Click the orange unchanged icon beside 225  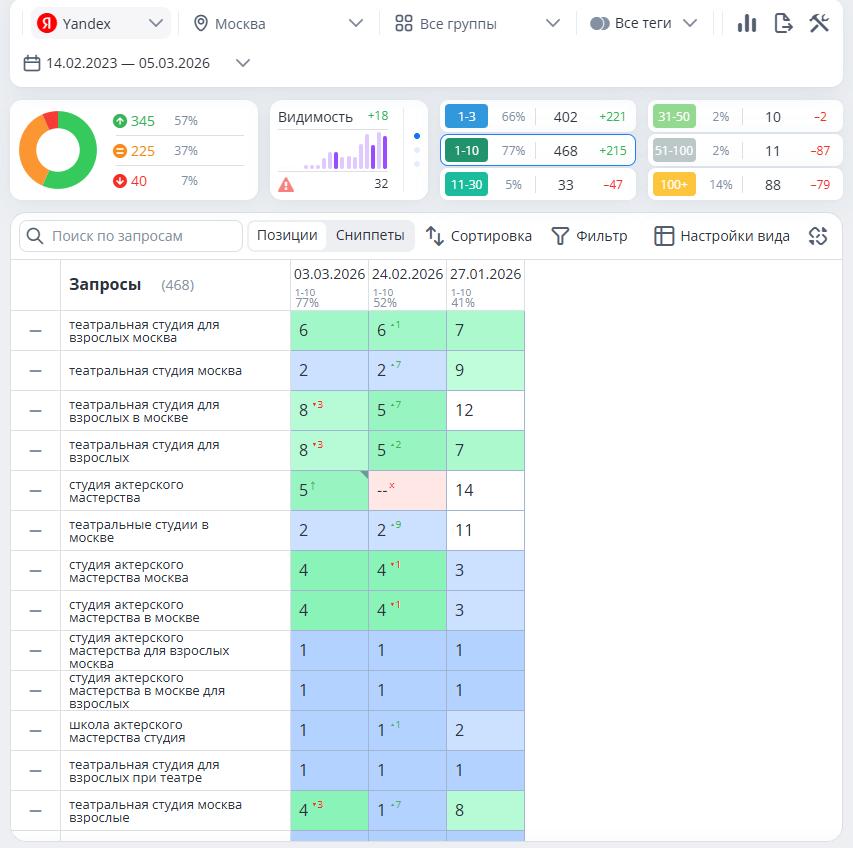120,151
